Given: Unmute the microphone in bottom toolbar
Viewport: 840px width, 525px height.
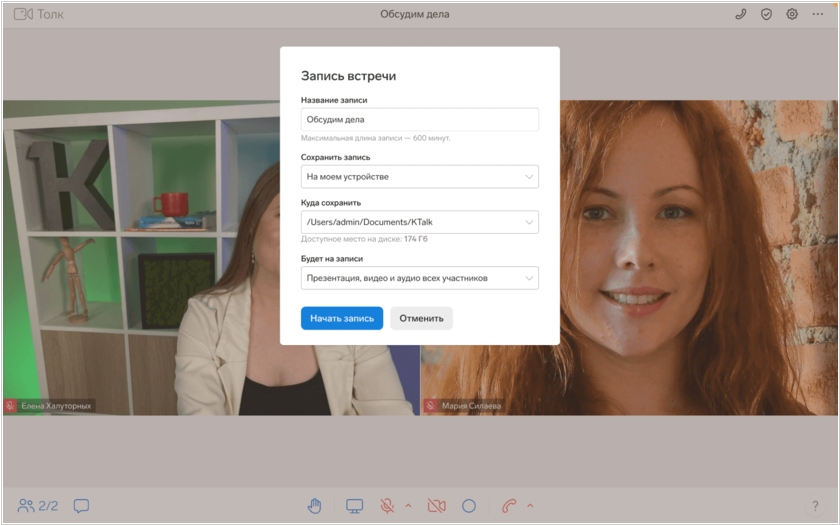Looking at the screenshot, I should (387, 505).
